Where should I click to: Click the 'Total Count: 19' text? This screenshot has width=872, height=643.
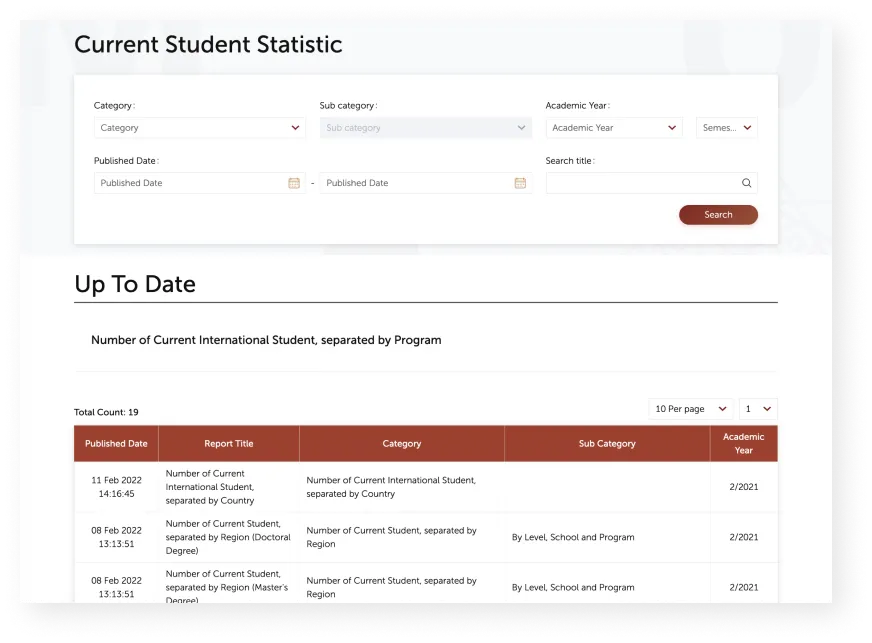[106, 412]
